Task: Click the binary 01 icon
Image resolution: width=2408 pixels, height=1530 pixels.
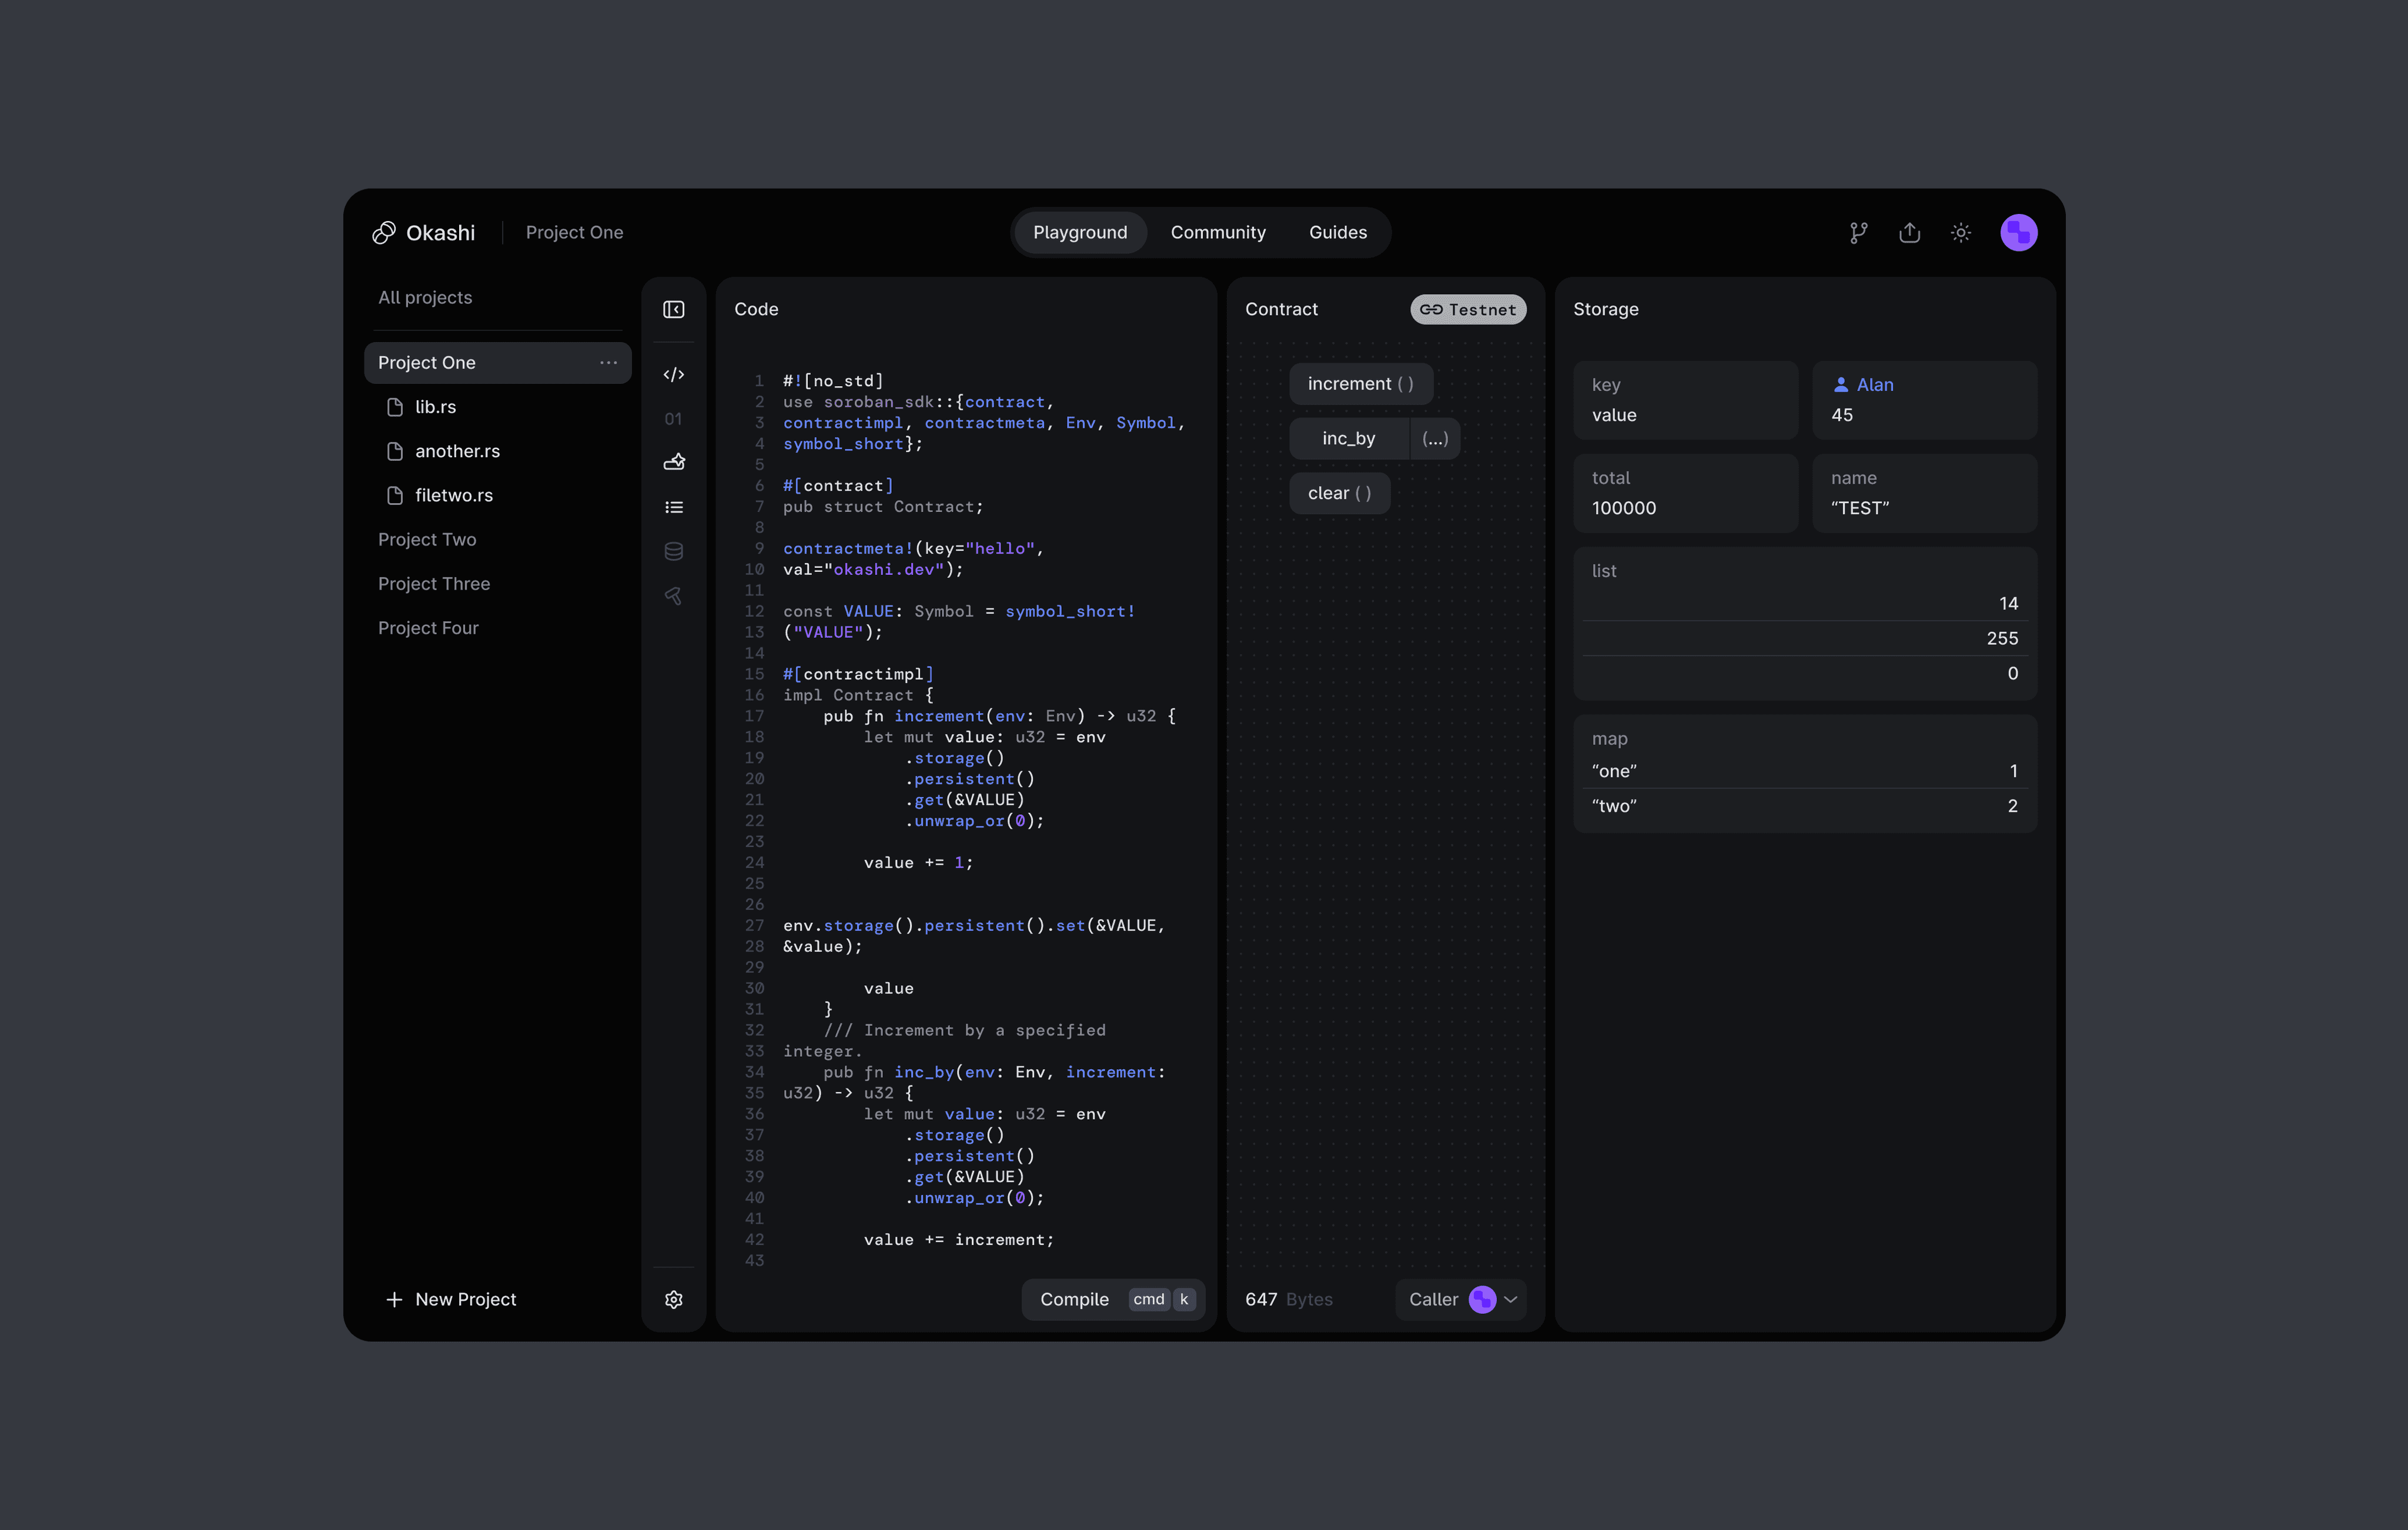Action: 673,419
